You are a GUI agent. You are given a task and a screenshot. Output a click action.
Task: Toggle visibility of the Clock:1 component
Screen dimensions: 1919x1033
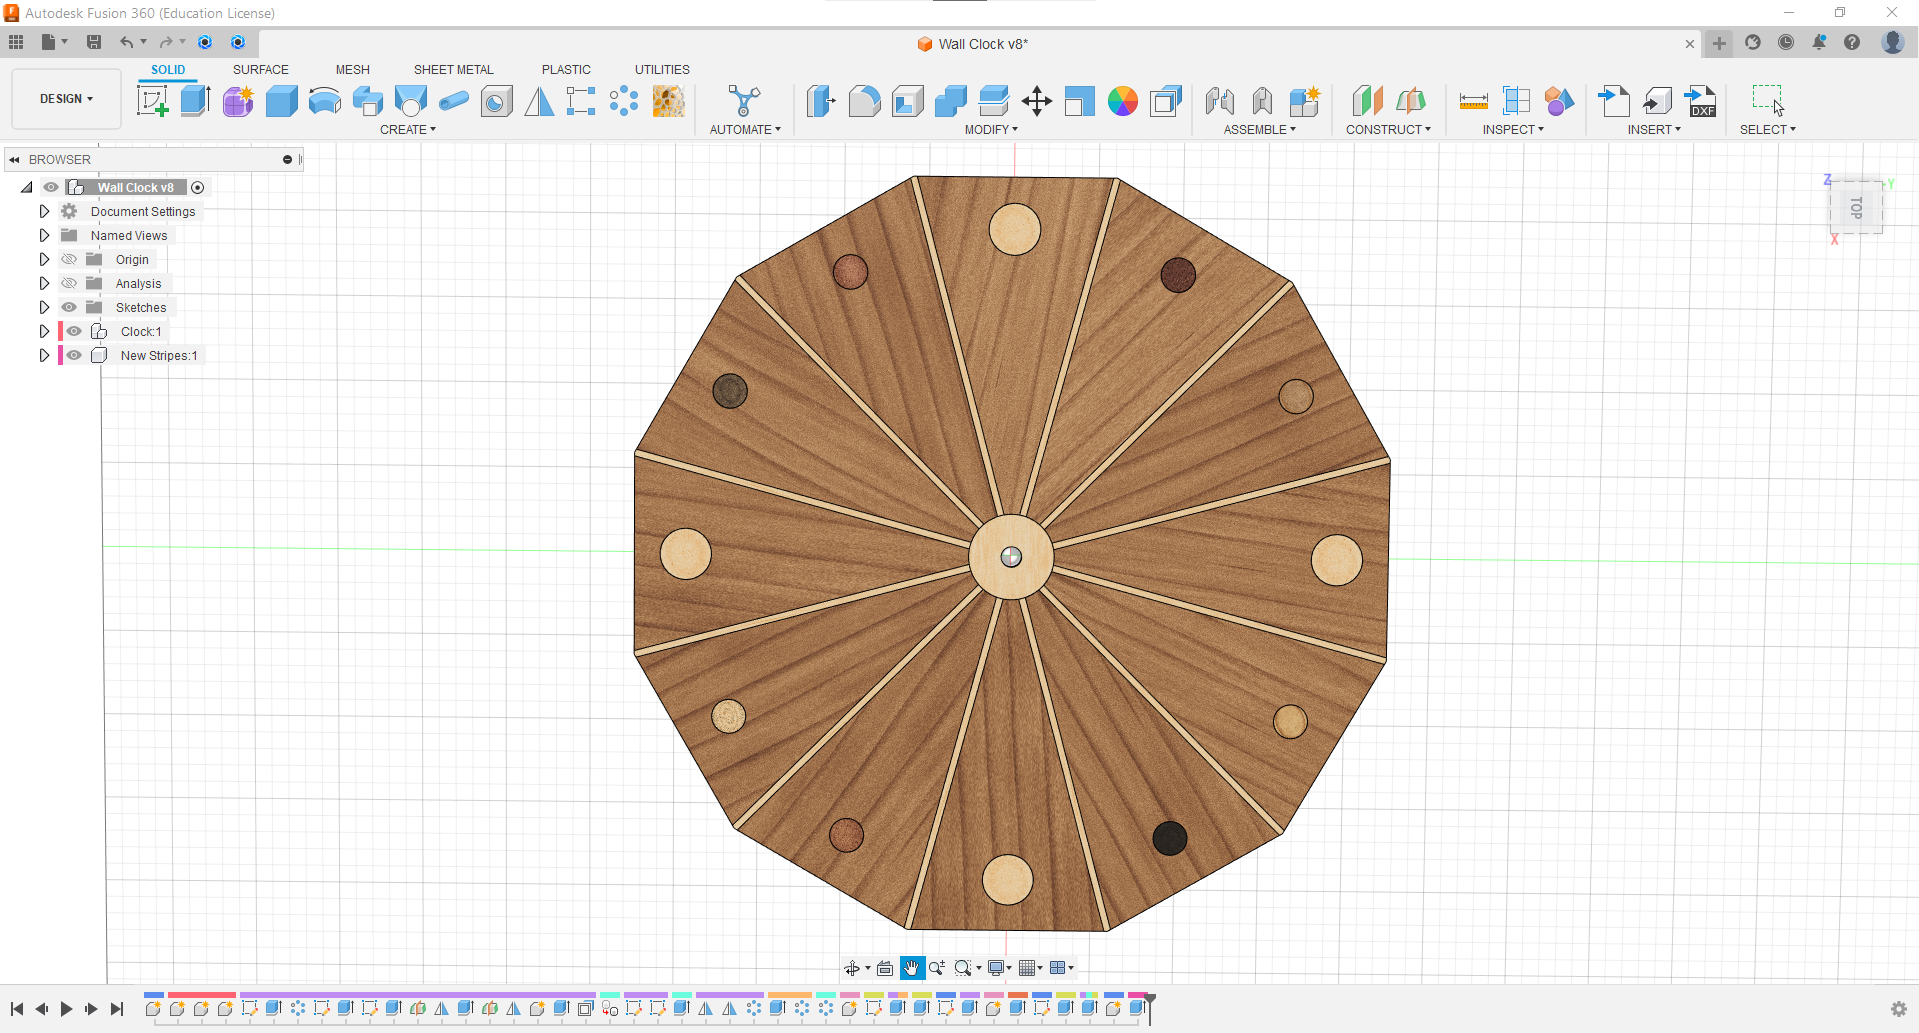[74, 331]
